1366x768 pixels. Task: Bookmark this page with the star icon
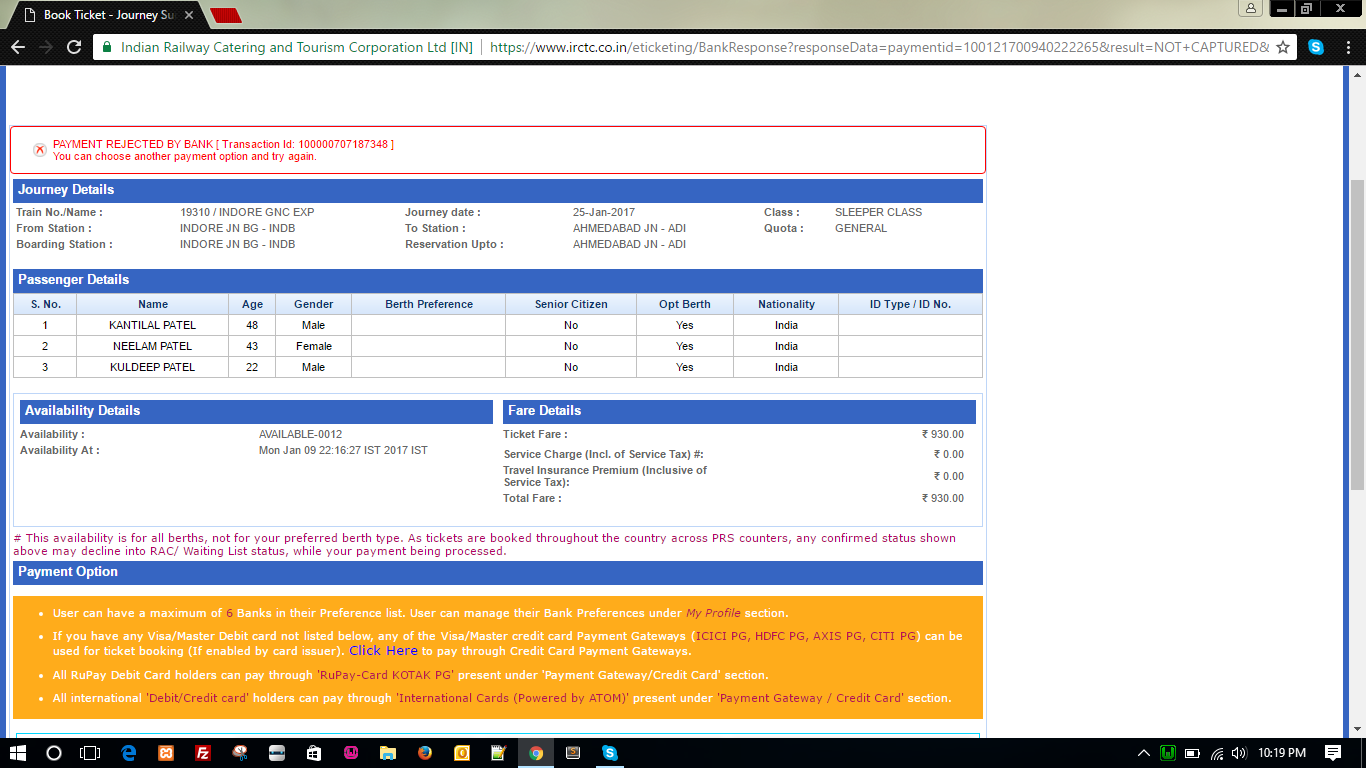1283,47
